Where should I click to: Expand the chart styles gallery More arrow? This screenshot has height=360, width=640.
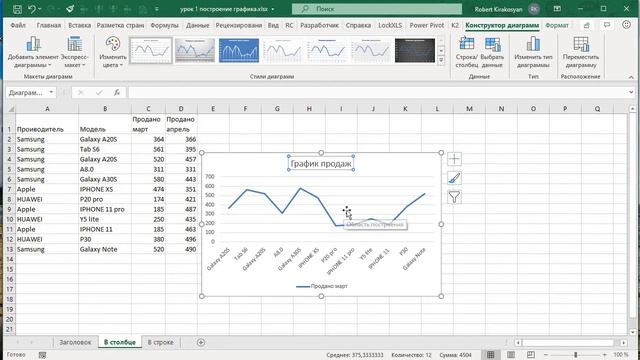coord(441,60)
